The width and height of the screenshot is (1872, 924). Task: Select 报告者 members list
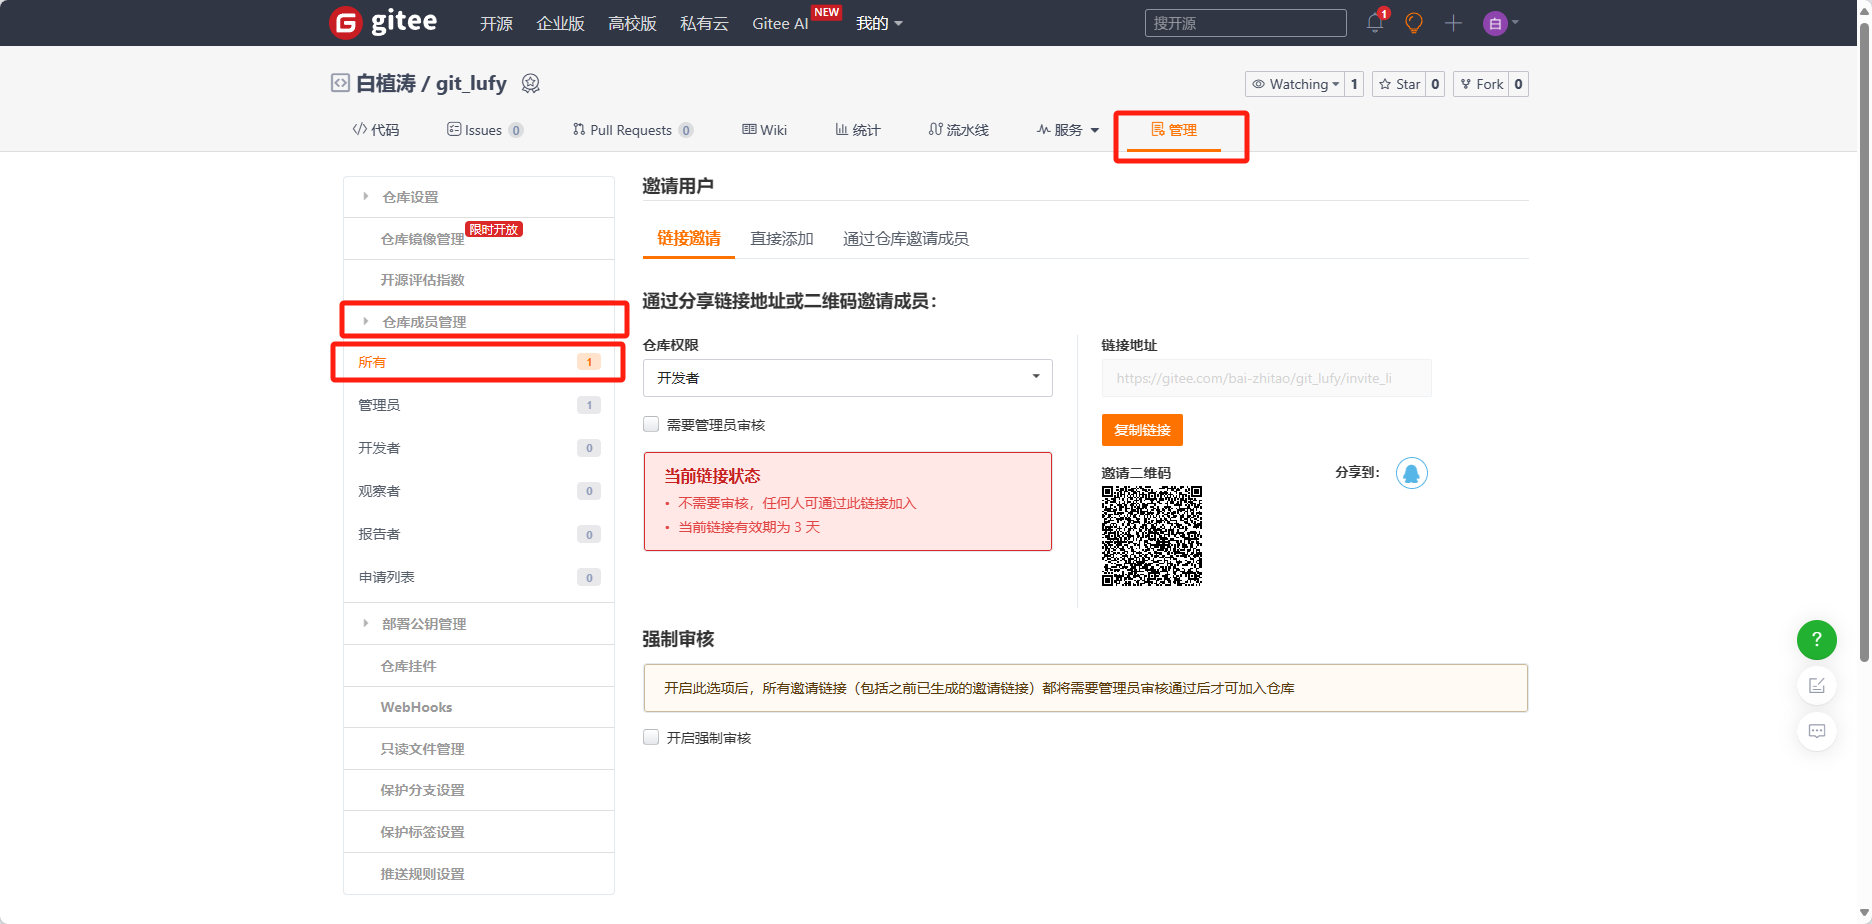pos(479,534)
